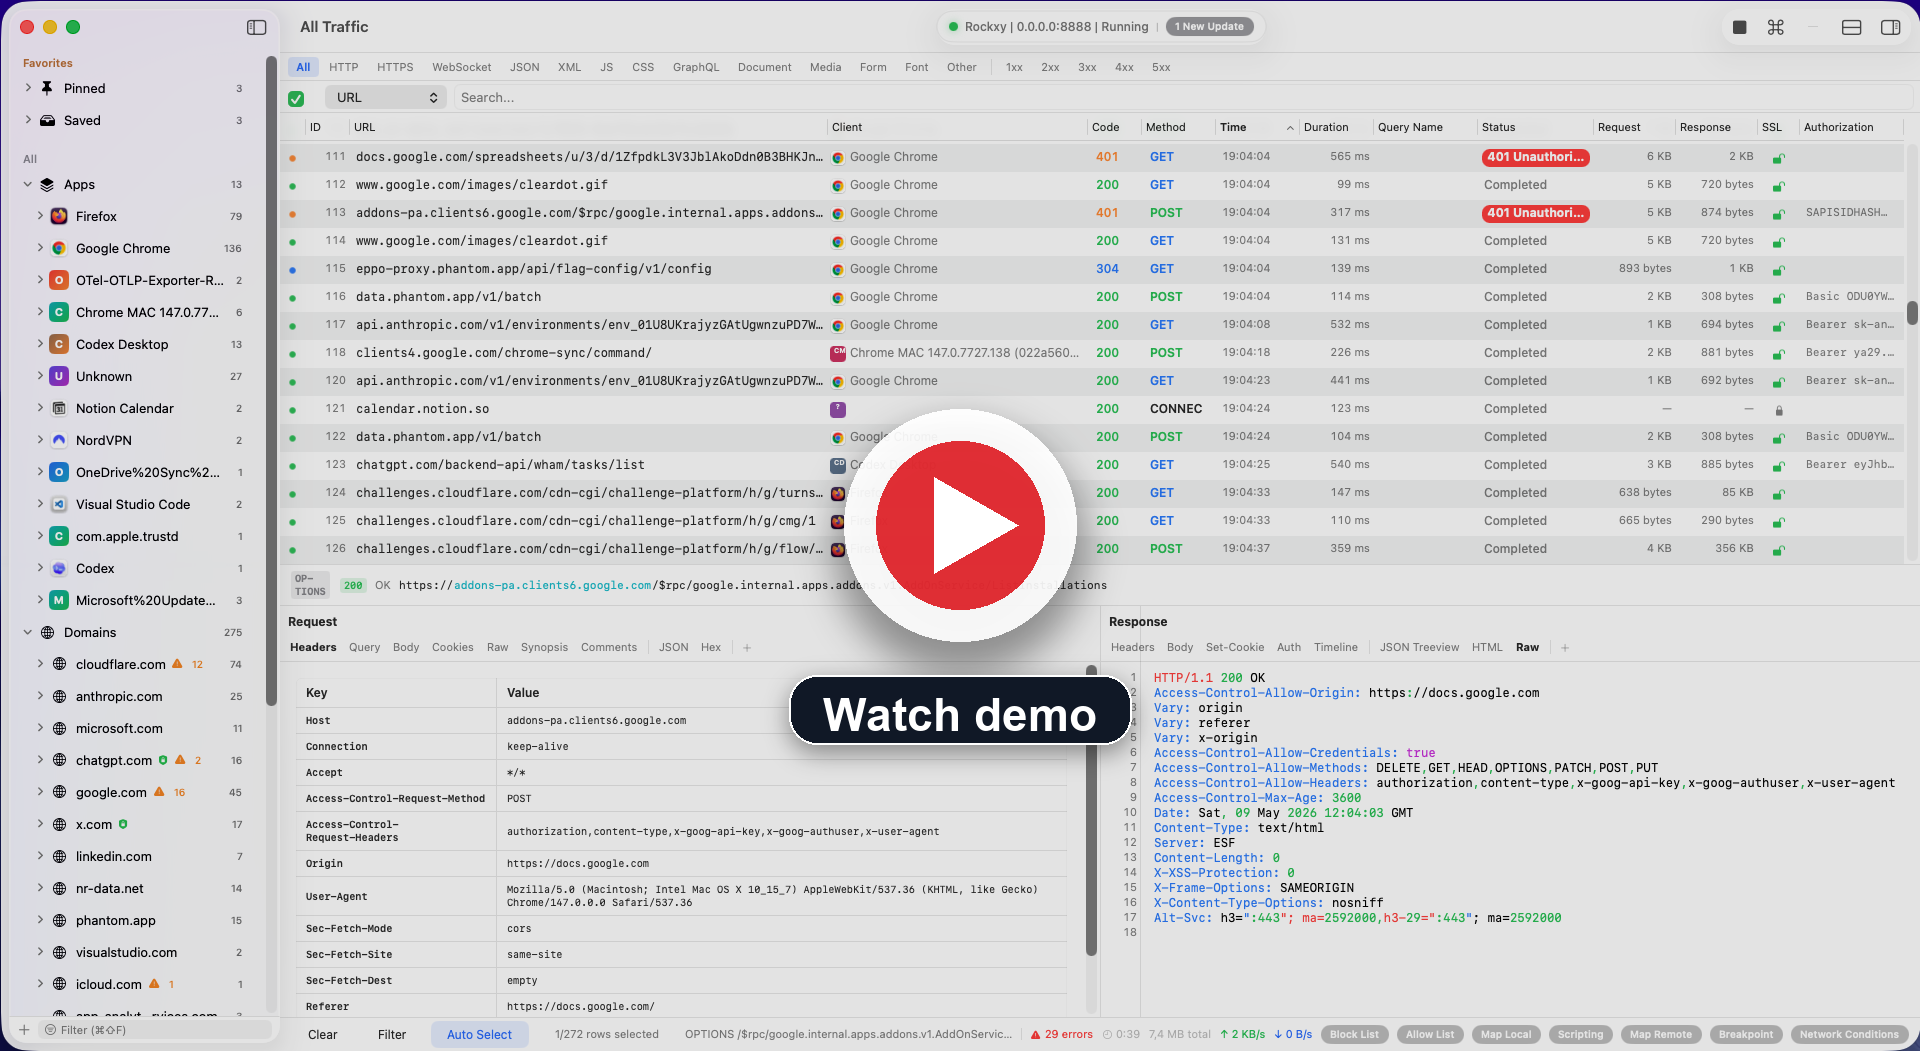The height and width of the screenshot is (1051, 1920).
Task: Click the stop recording square icon
Action: coord(1740,28)
